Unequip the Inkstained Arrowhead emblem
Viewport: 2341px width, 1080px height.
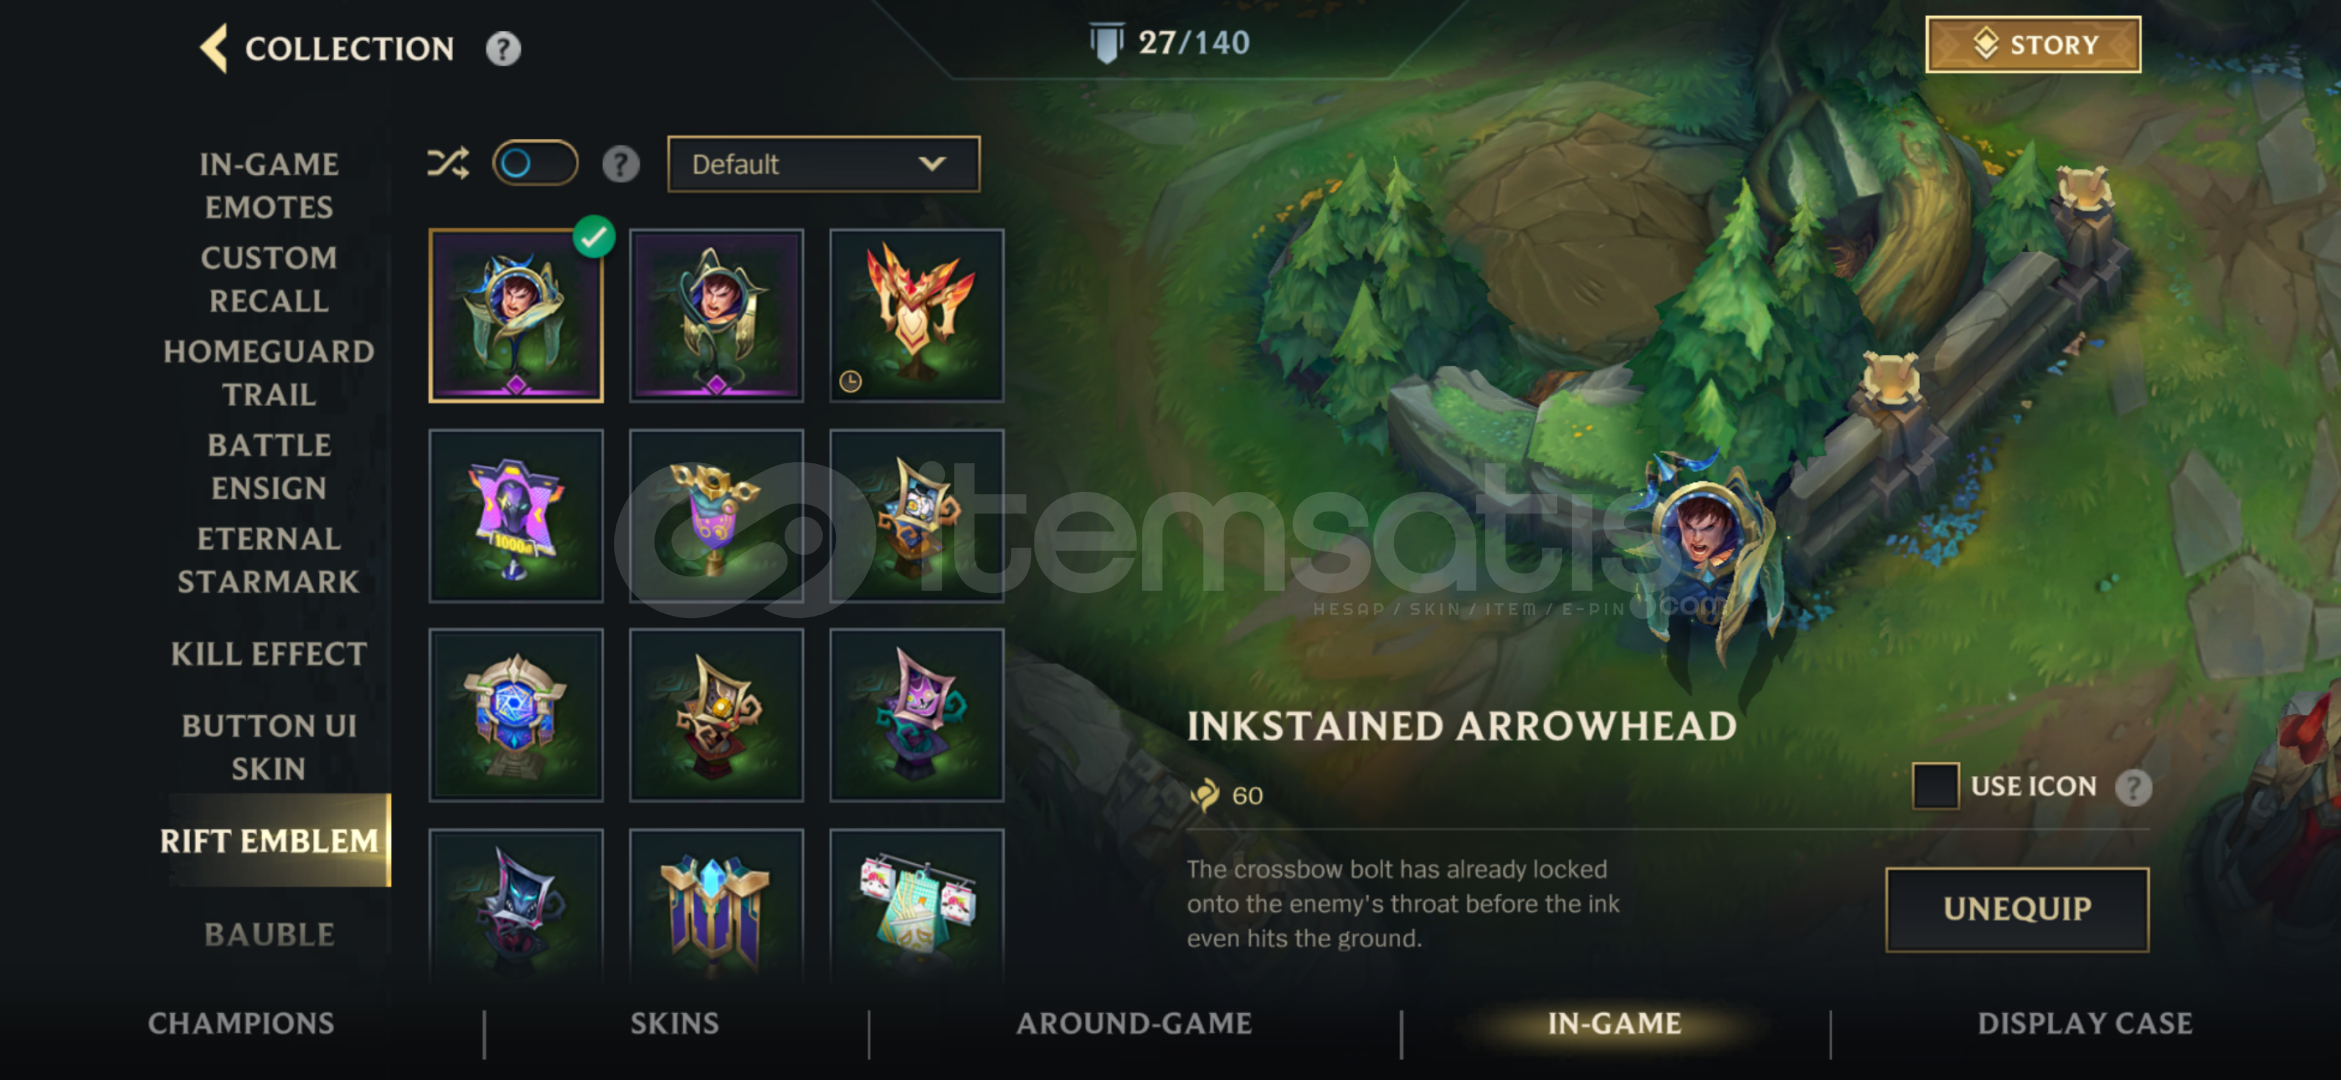tap(2017, 909)
